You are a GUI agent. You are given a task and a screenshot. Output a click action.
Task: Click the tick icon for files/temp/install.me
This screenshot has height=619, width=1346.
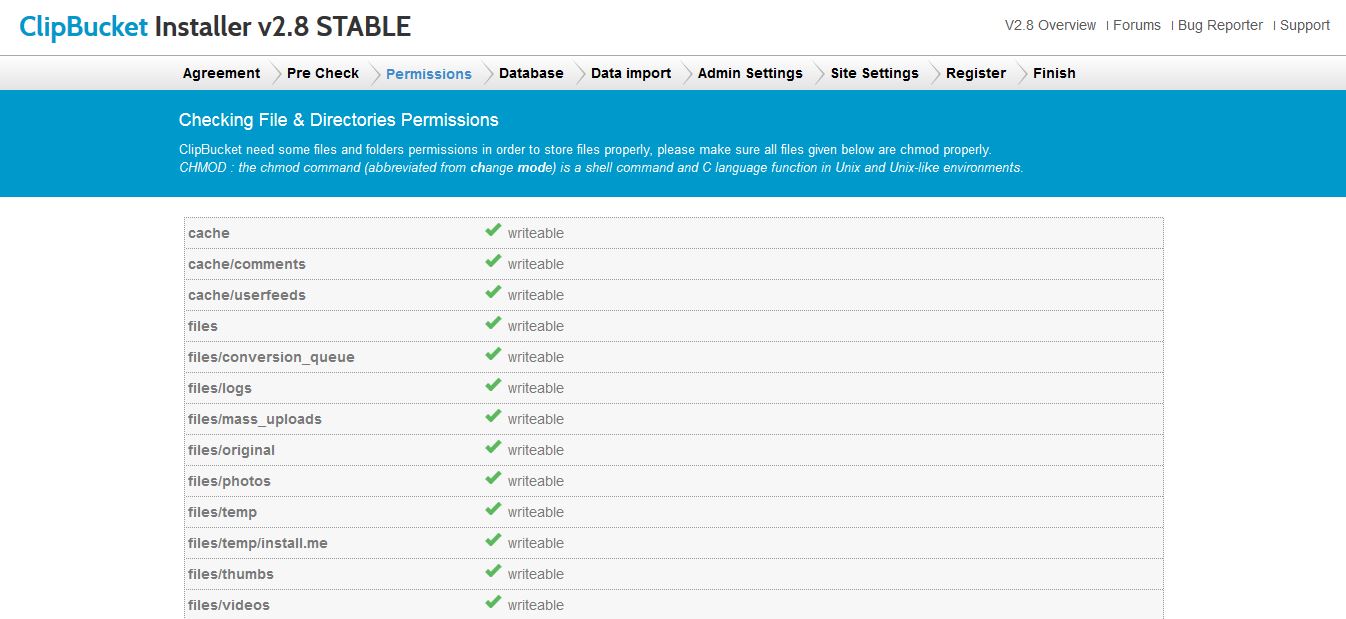[493, 541]
